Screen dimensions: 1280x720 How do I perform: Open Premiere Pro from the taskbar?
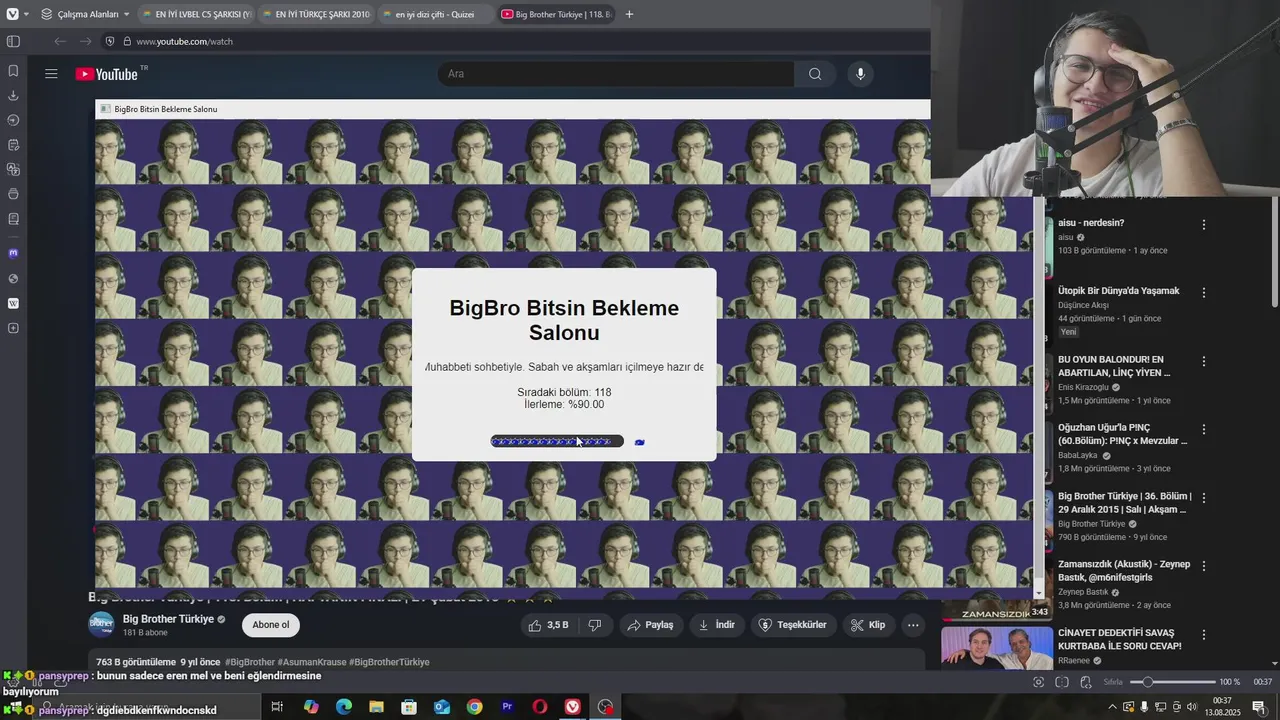(x=507, y=707)
